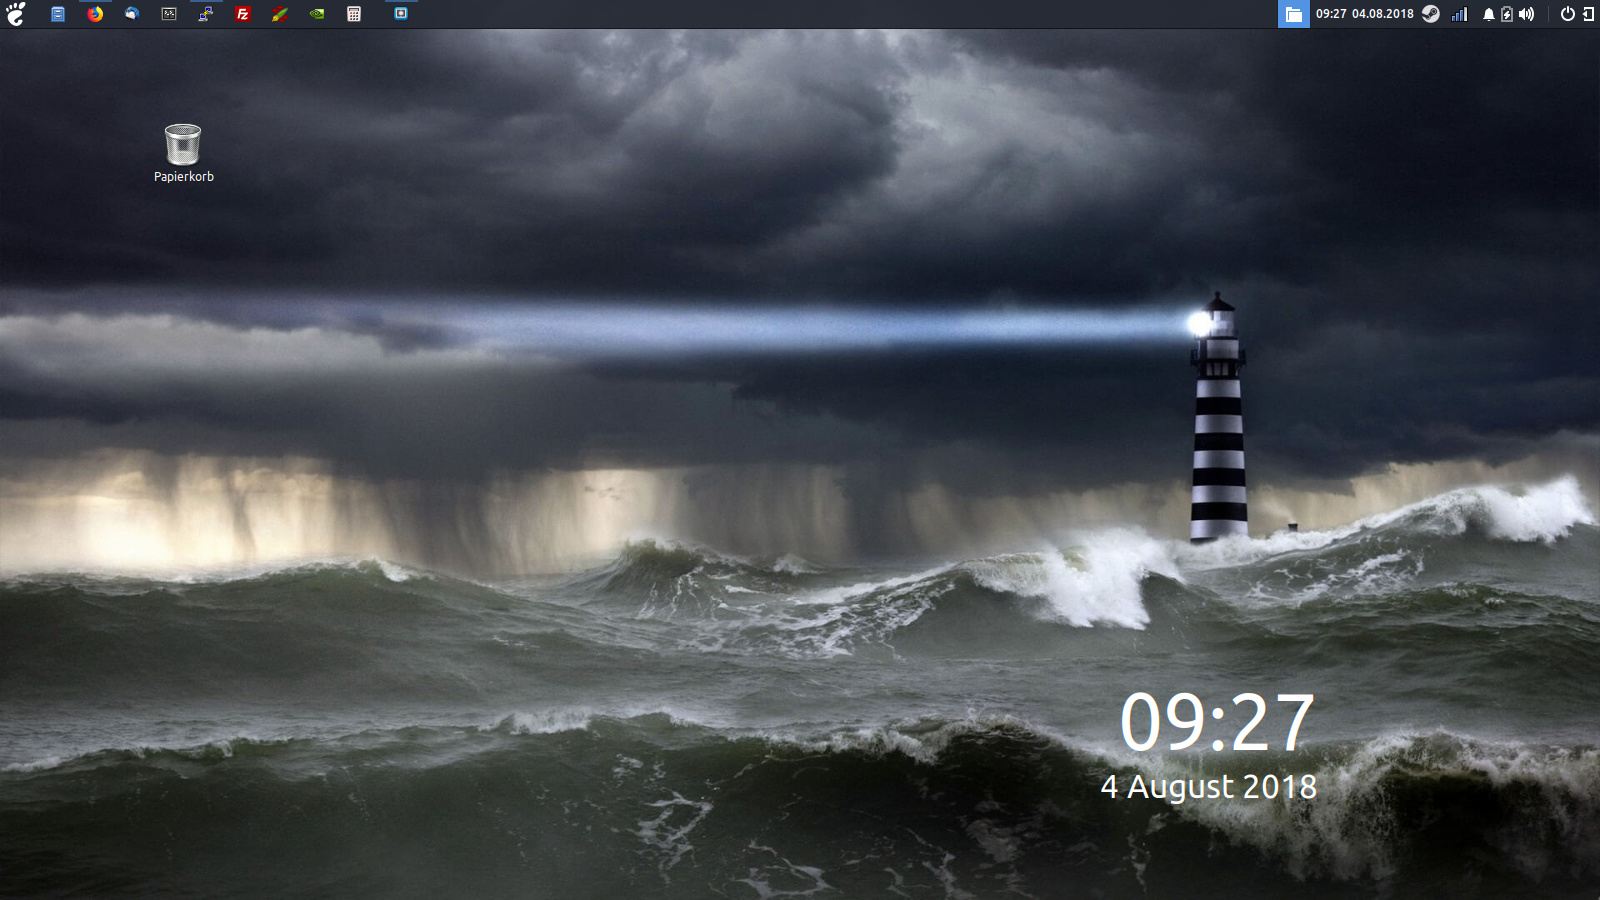
Task: Open the network signal strength indicator
Action: click(x=1460, y=14)
